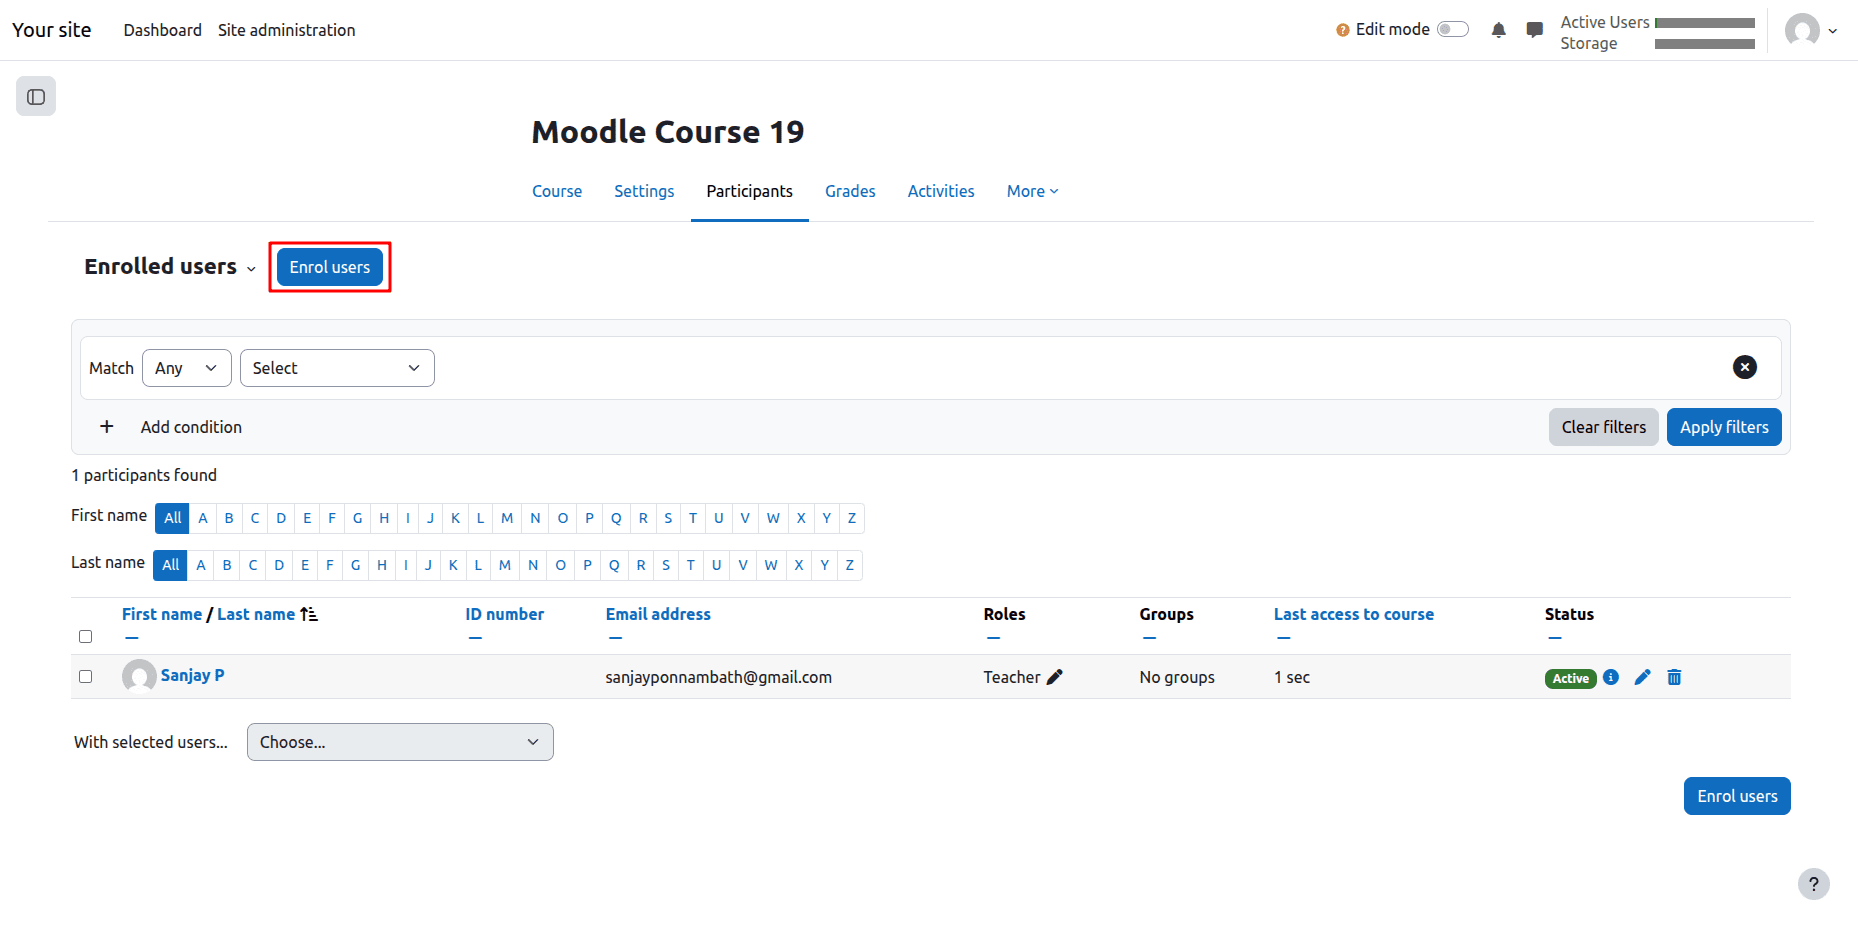Open notifications bell icon

point(1498,30)
